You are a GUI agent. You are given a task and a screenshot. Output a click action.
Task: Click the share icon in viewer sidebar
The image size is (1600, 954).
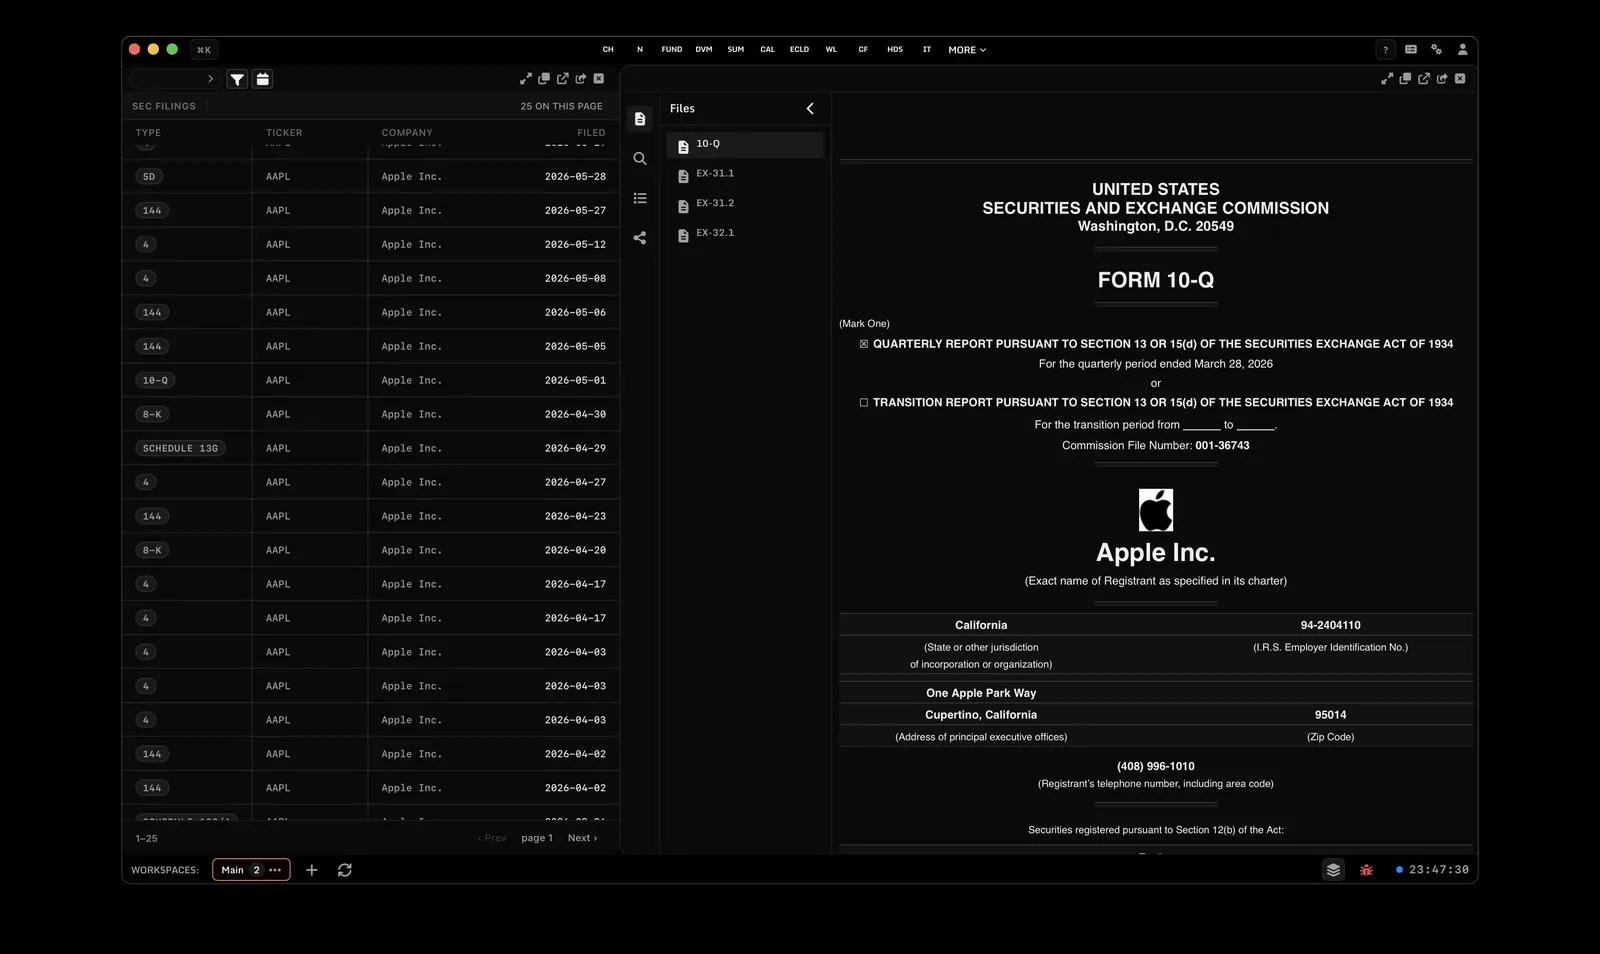(640, 238)
